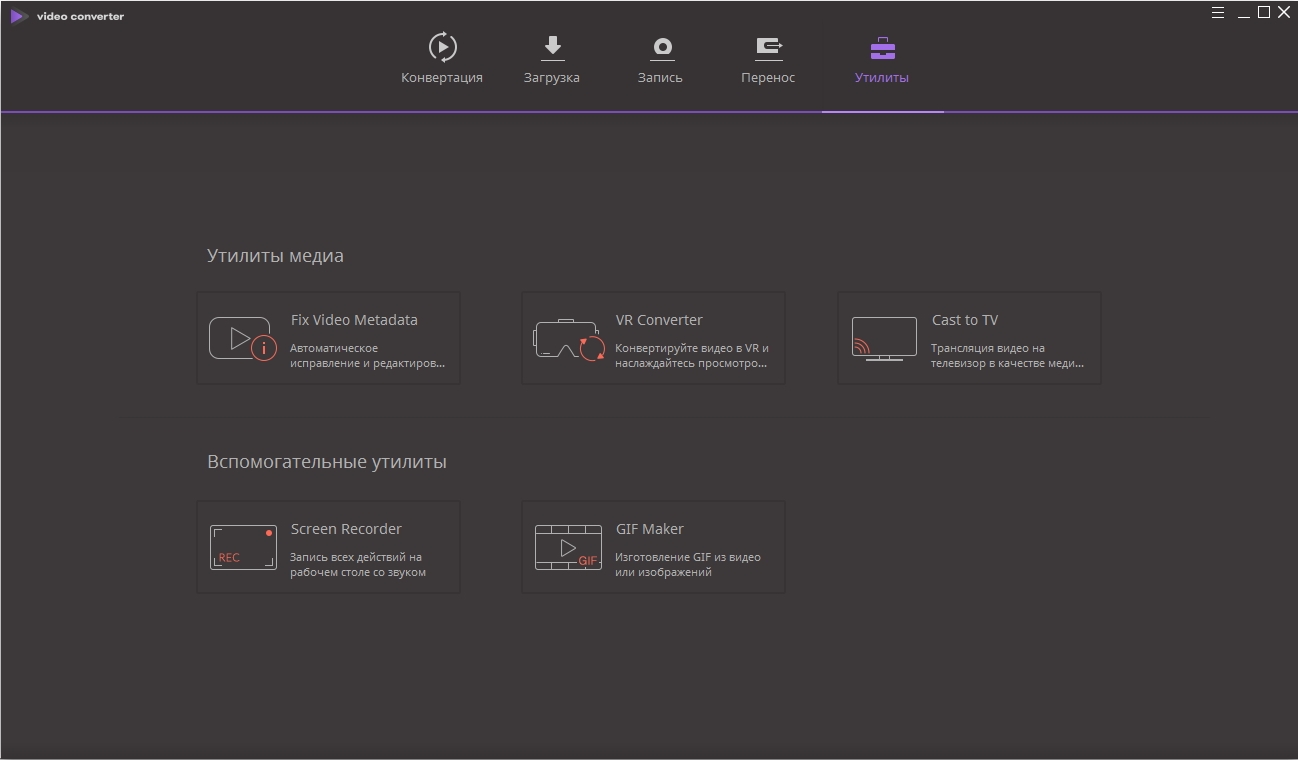
Task: Select the toolbox icon for Утилиты
Action: [882, 48]
